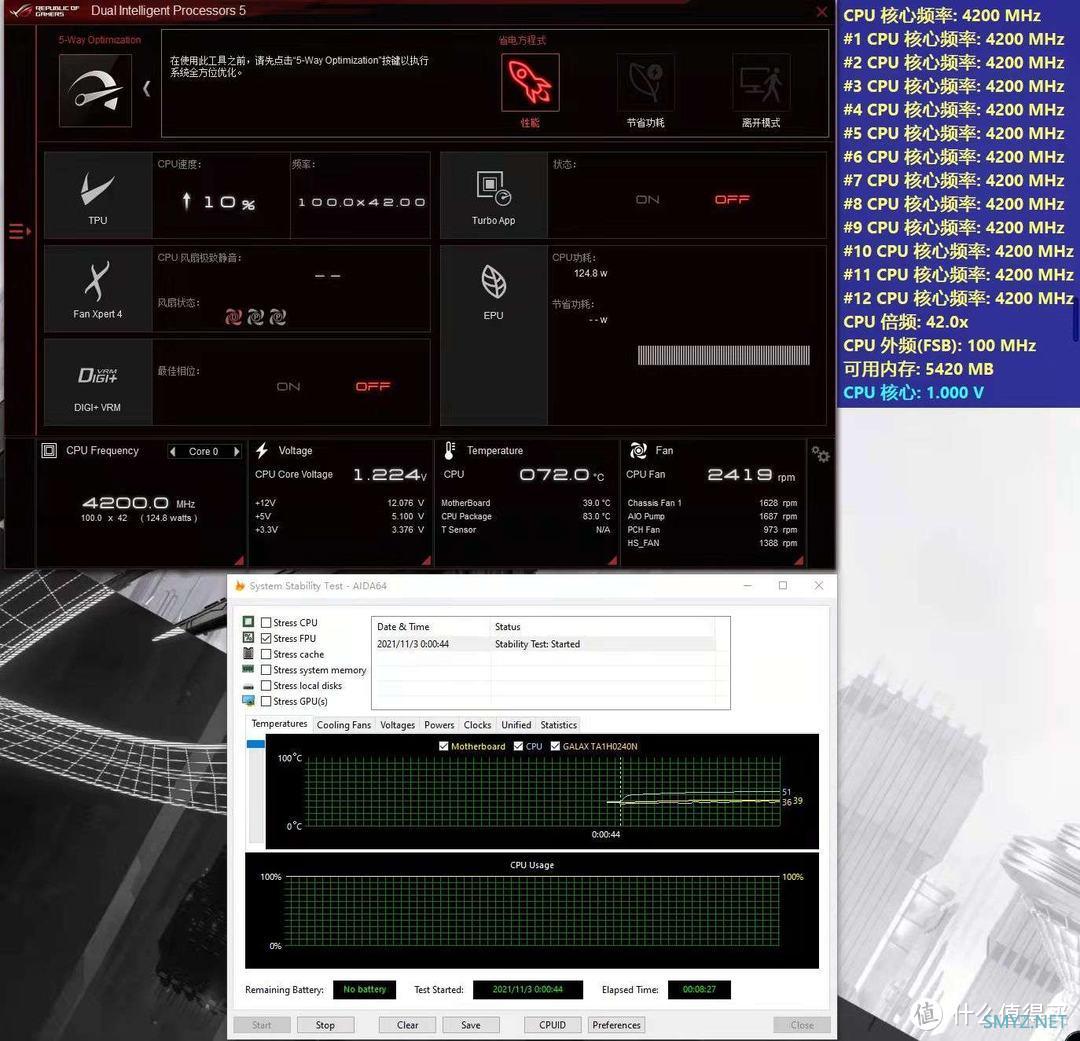This screenshot has width=1080, height=1041.
Task: Uncheck the Stress FPU checkbox
Action: [x=266, y=639]
